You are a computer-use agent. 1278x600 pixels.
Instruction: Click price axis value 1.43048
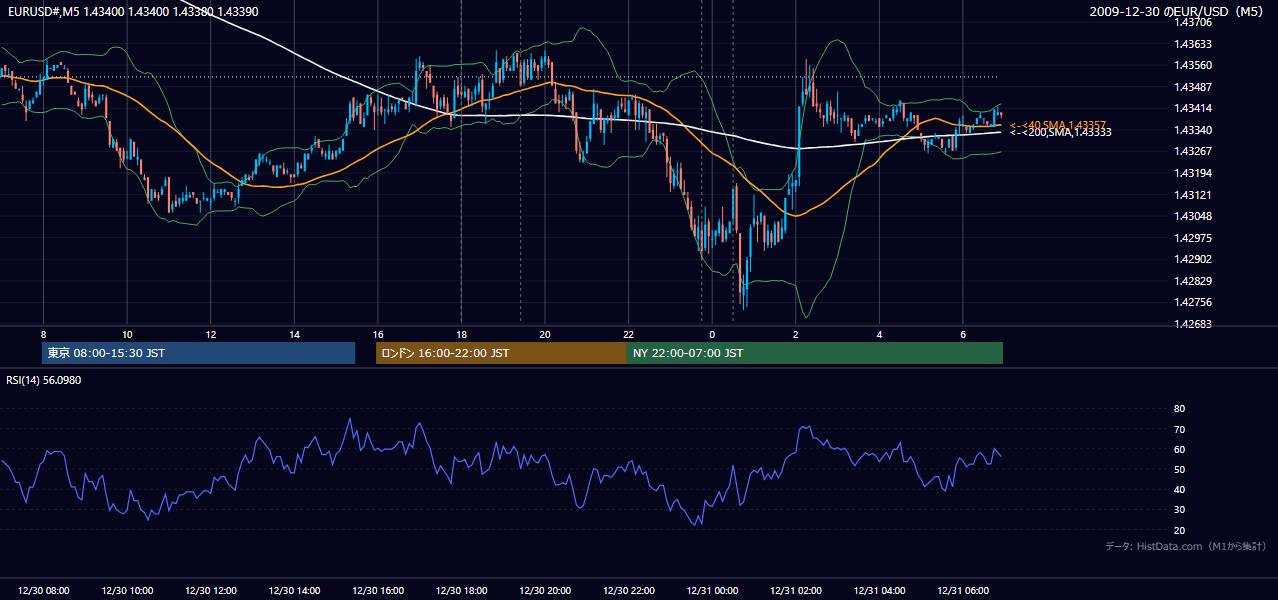pos(1193,217)
